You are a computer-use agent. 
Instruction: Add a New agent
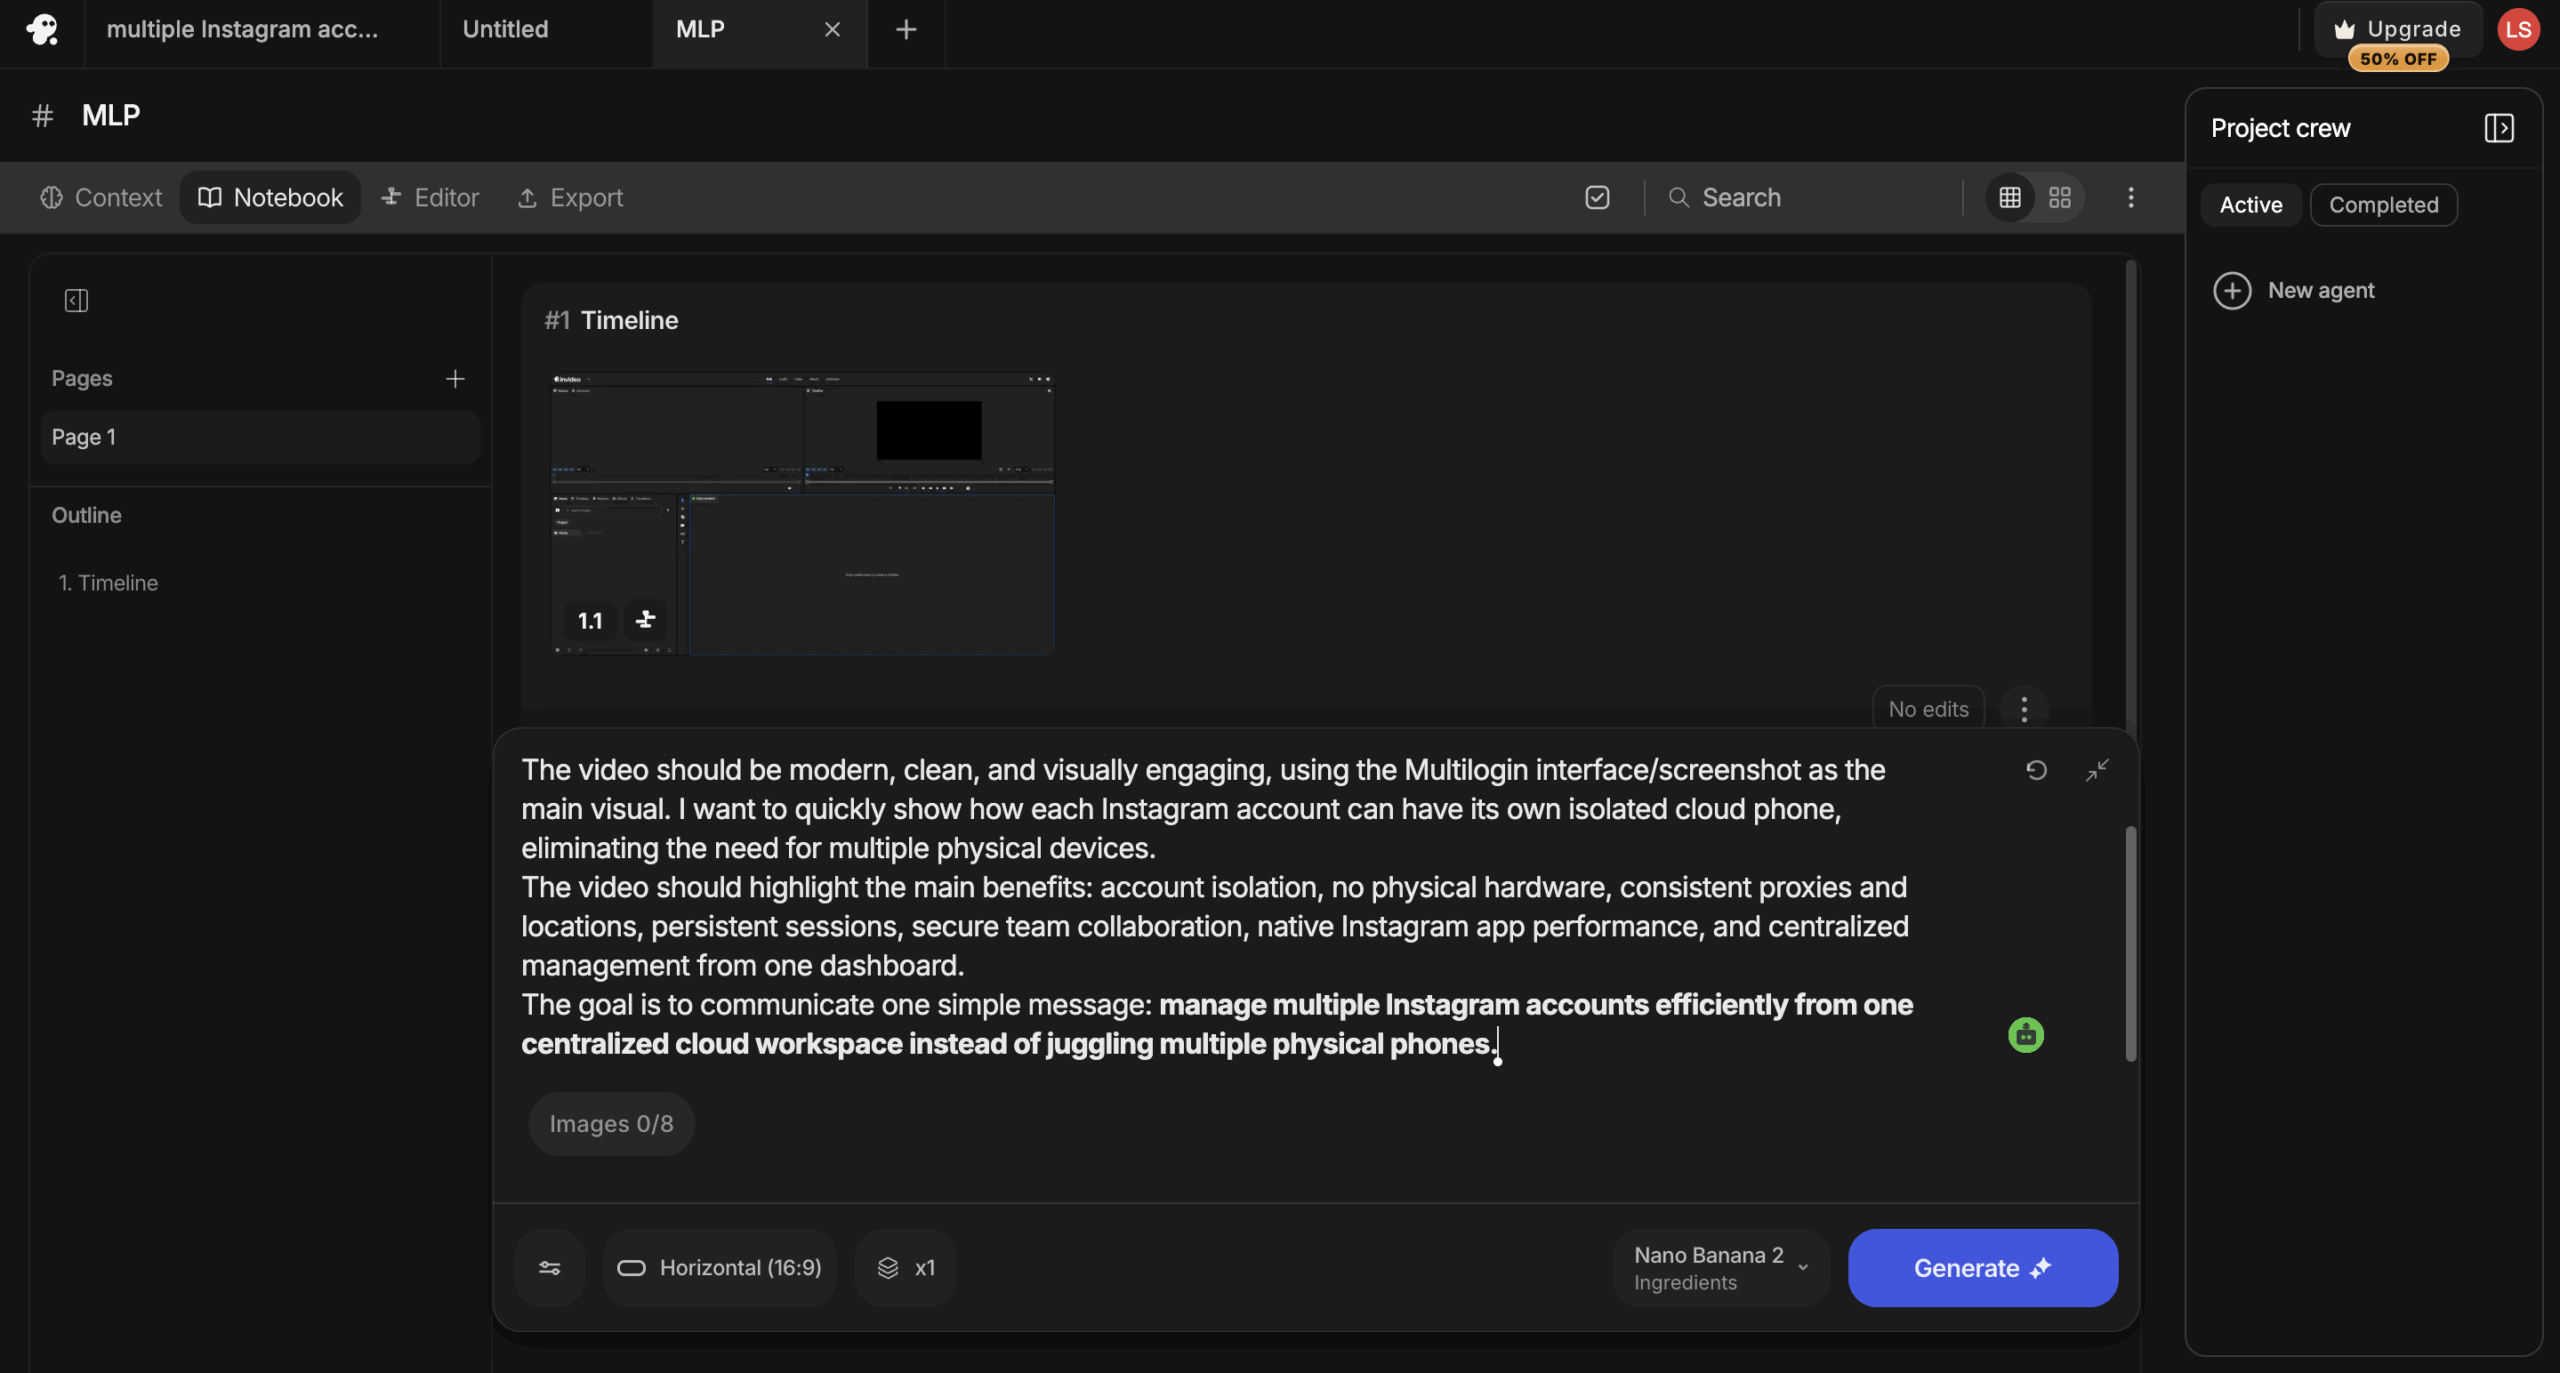point(2294,291)
